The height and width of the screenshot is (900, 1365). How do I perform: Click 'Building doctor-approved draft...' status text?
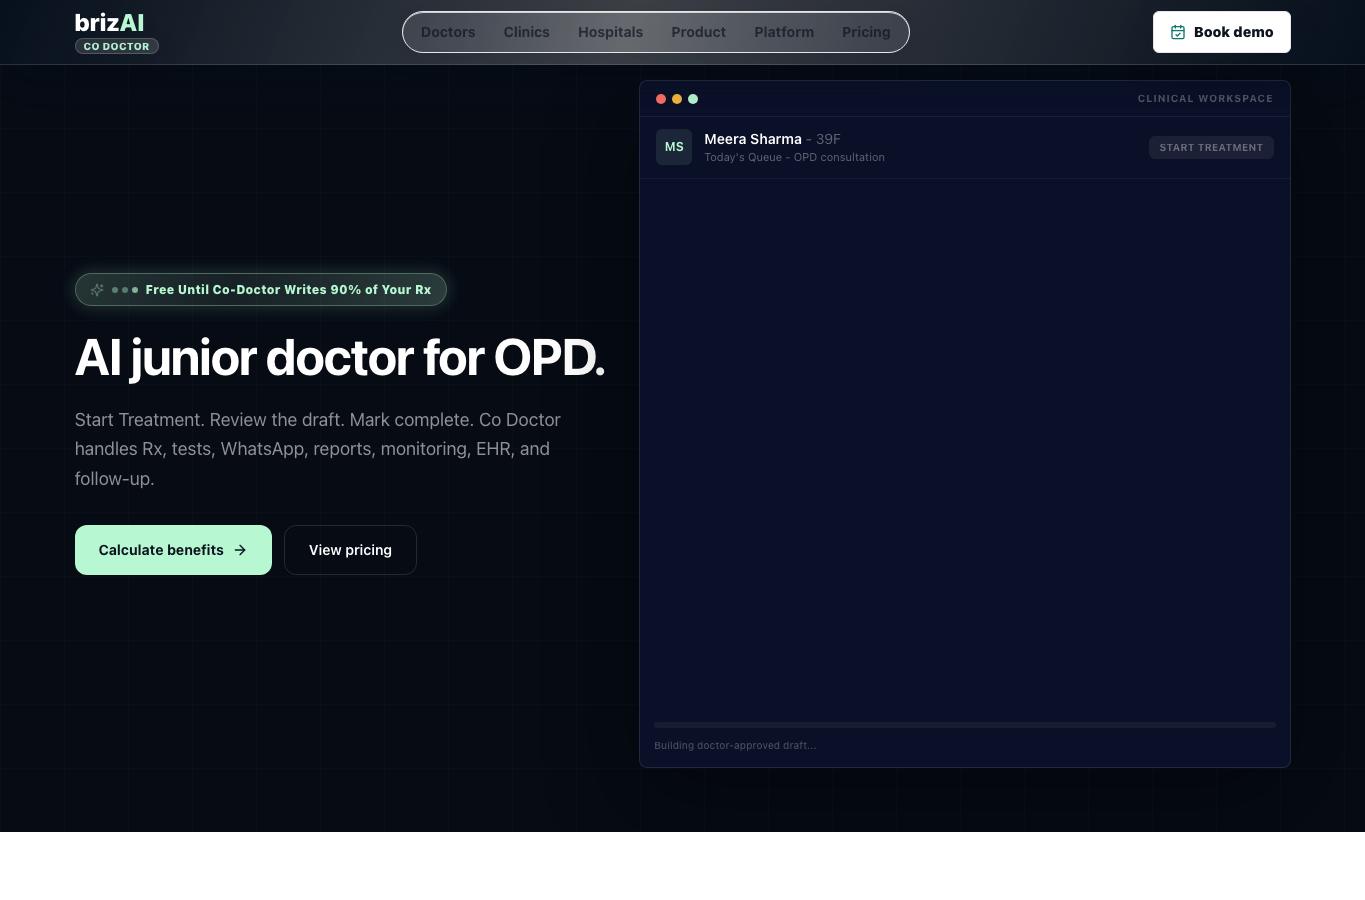tap(735, 746)
